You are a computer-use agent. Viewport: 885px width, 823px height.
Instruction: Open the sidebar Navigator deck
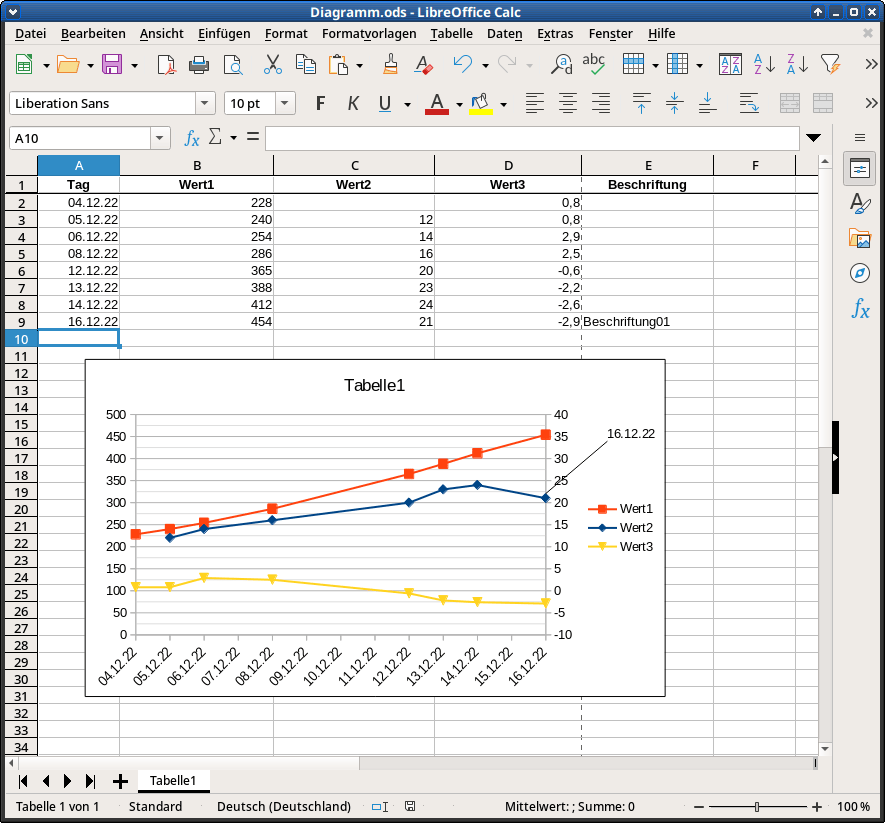tap(860, 274)
